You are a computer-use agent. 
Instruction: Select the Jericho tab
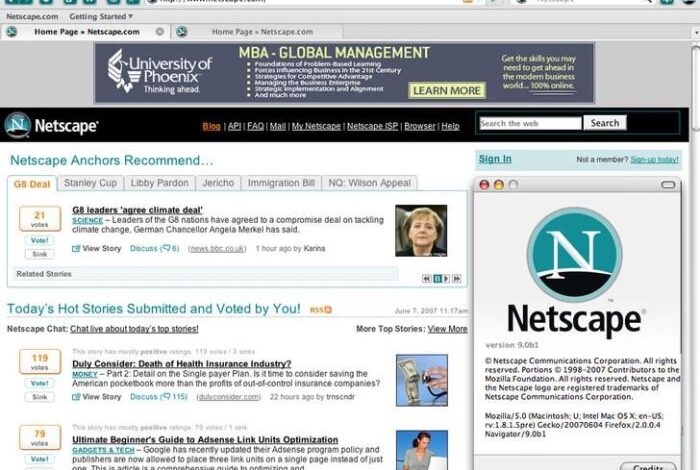(x=218, y=183)
